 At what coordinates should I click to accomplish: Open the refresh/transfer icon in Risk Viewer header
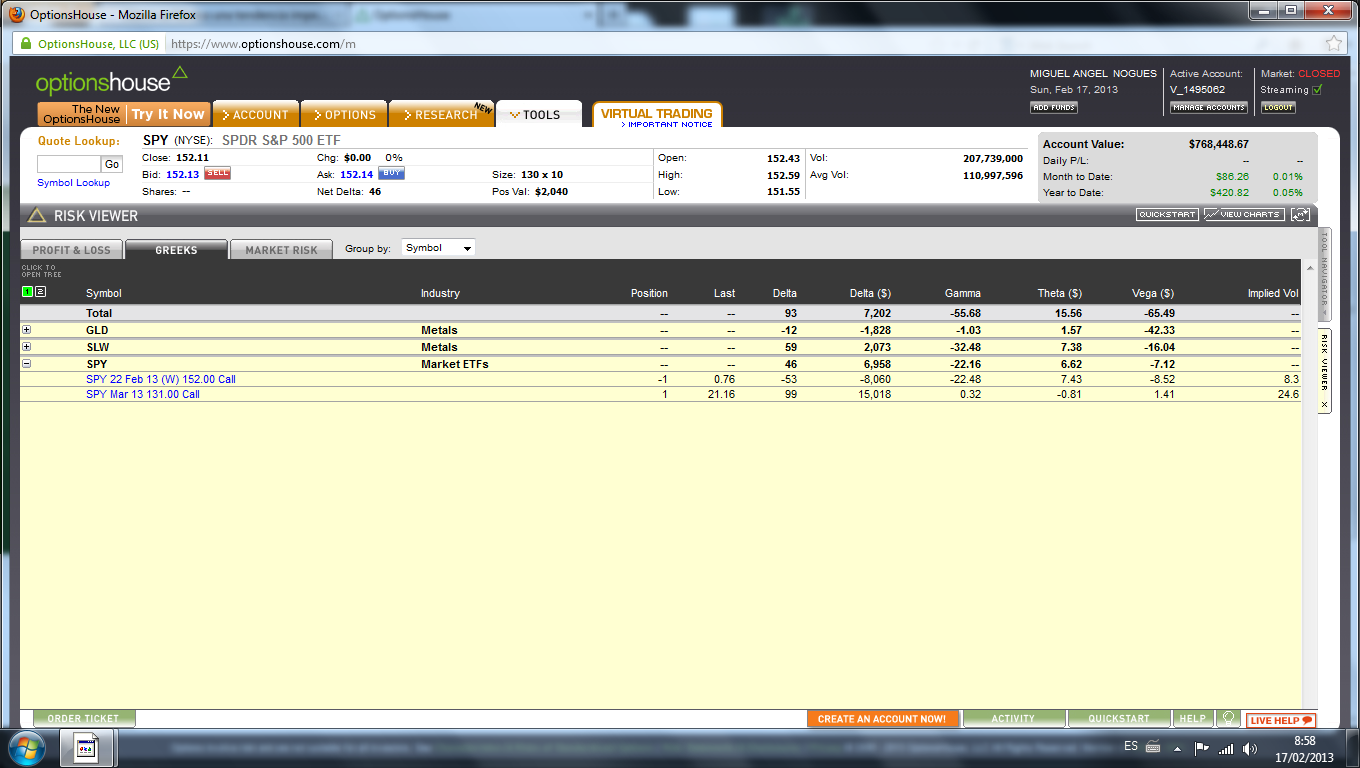point(1300,214)
